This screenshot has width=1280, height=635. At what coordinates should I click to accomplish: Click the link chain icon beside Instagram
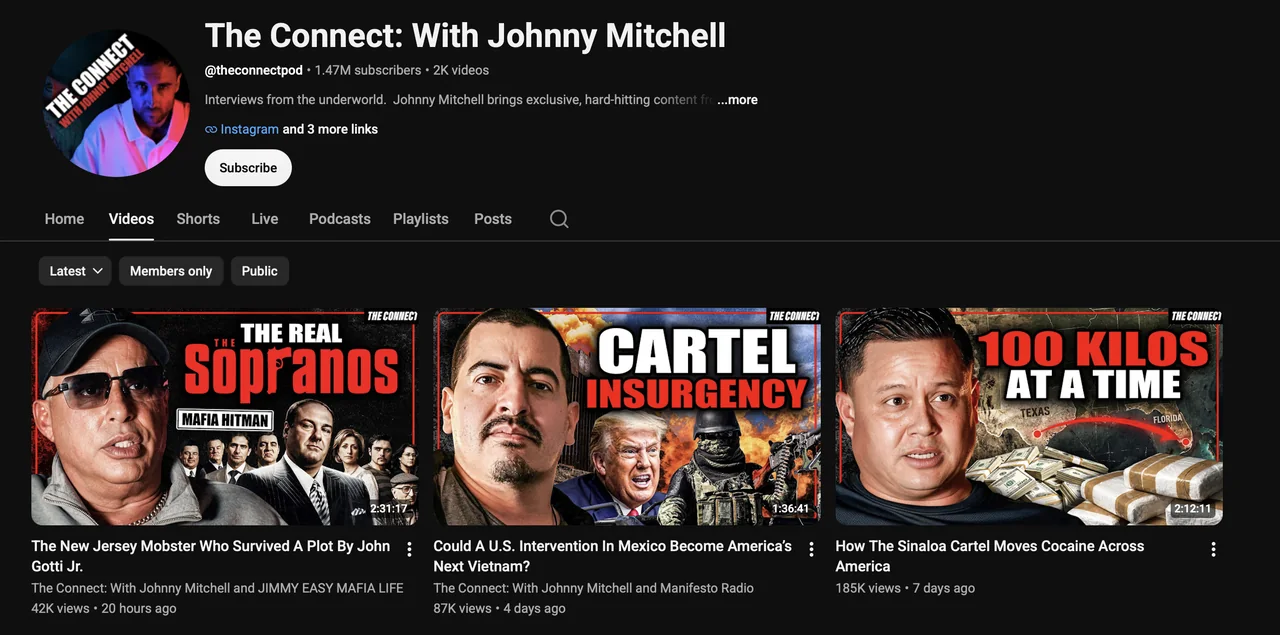point(211,129)
